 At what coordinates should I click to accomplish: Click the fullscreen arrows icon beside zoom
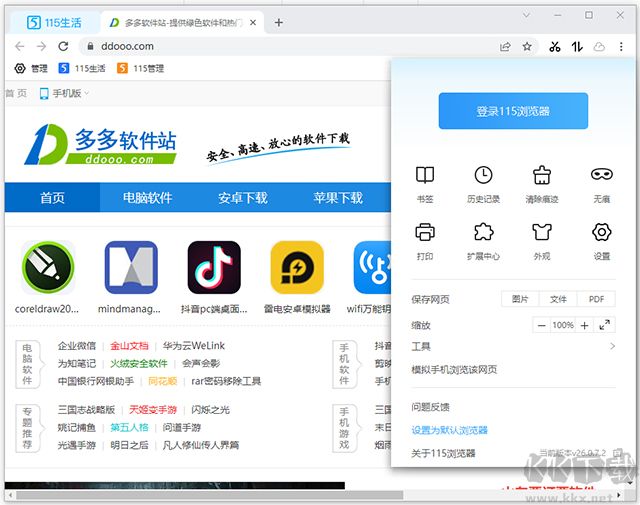[x=604, y=325]
